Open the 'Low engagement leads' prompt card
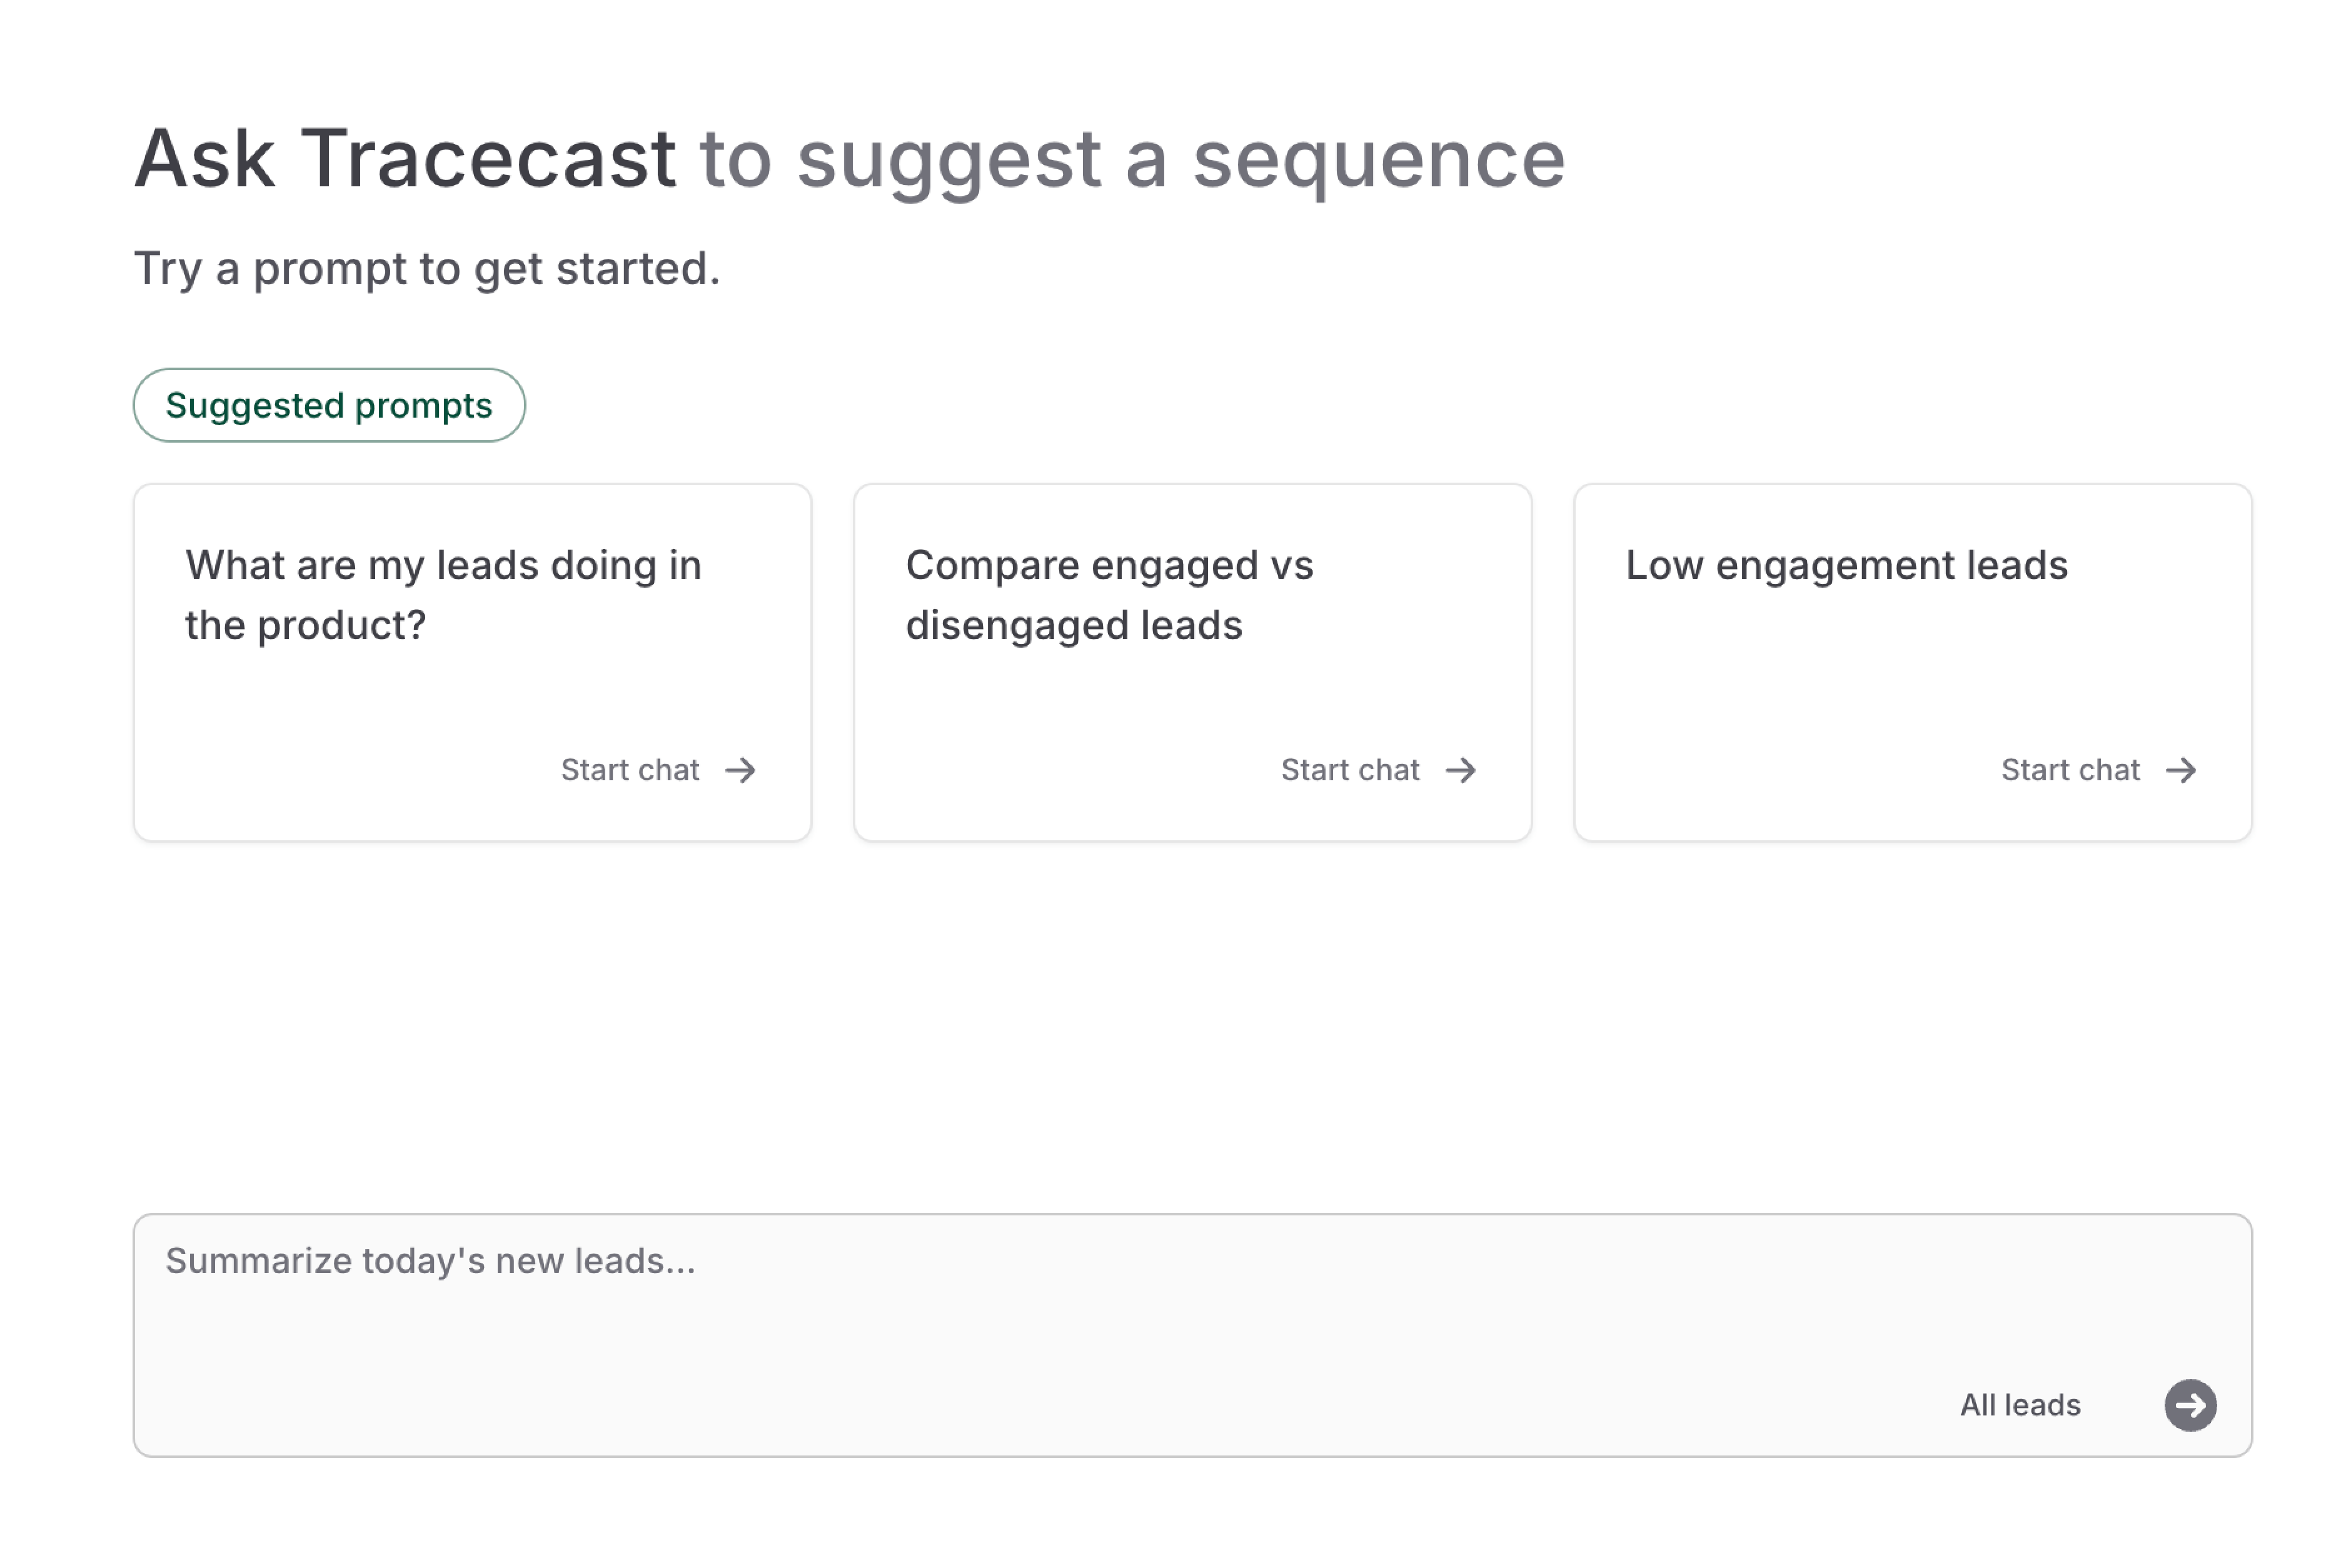2351x1568 pixels. [x=1912, y=662]
